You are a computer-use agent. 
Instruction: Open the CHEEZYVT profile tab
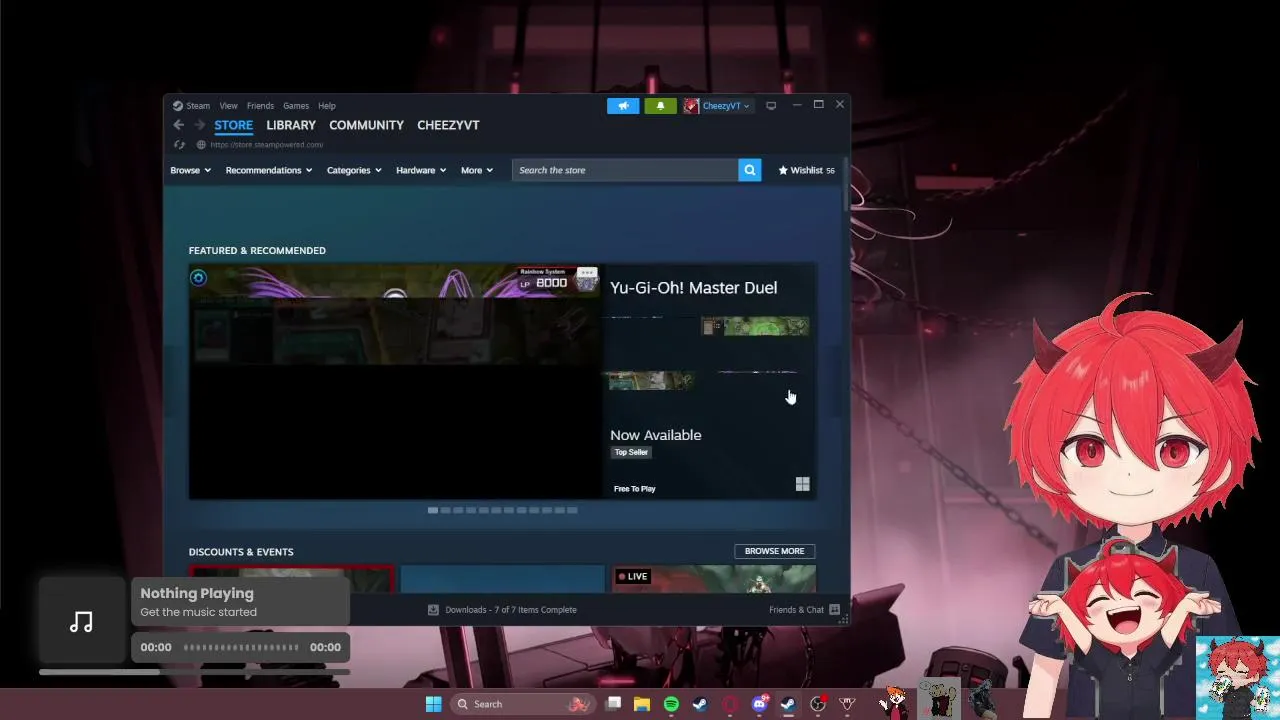(x=448, y=125)
